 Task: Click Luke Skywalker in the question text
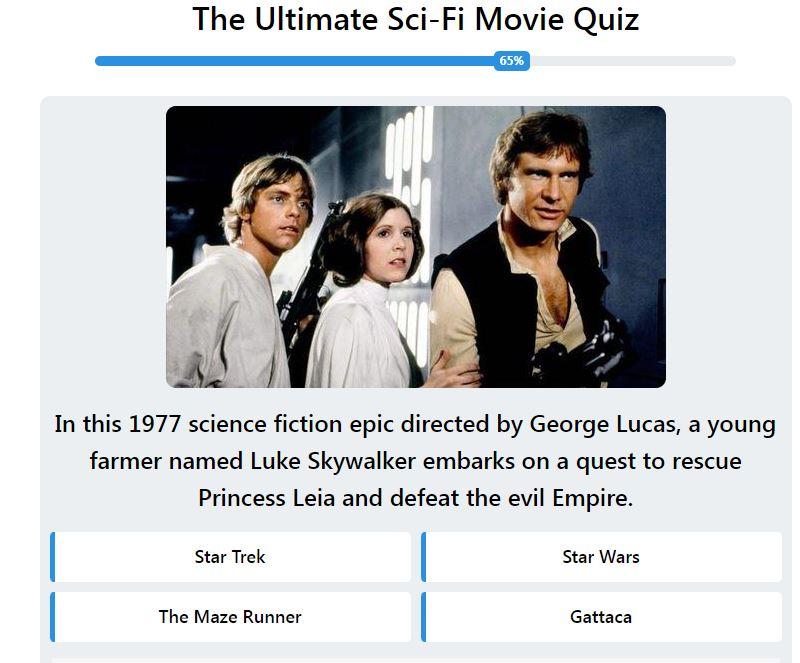coord(333,461)
